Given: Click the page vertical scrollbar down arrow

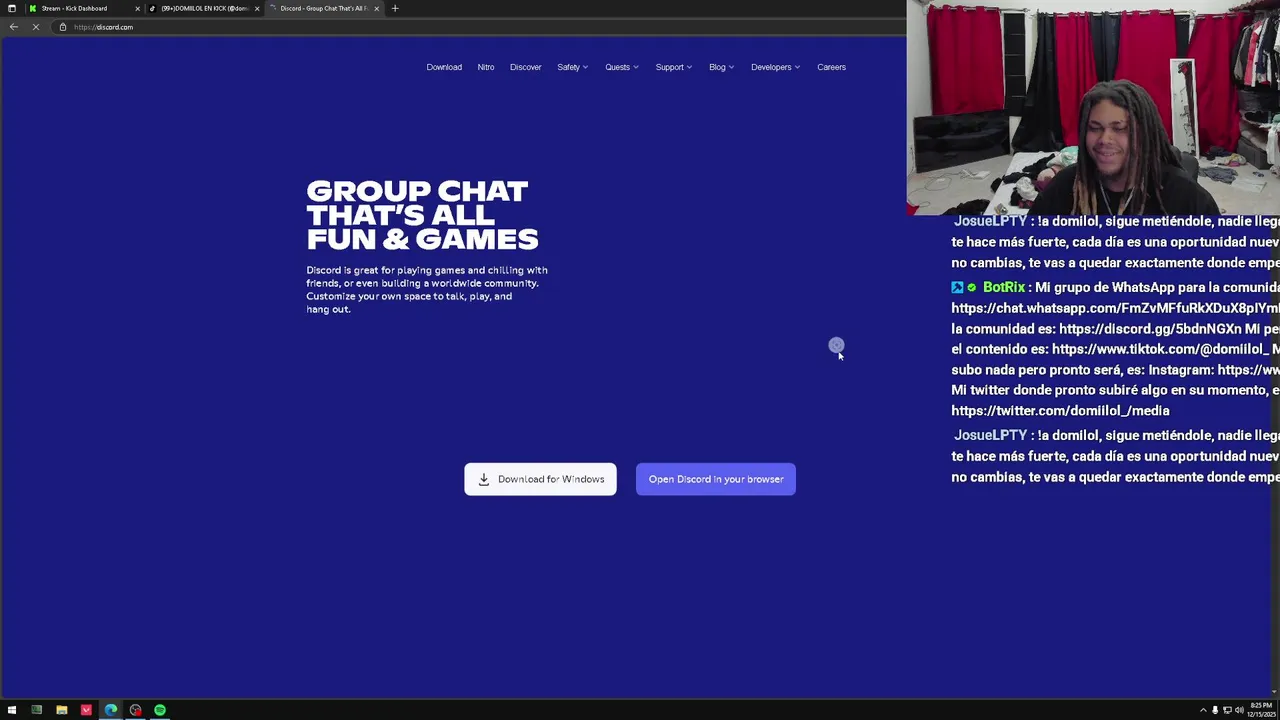Looking at the screenshot, I should pos(1275,691).
